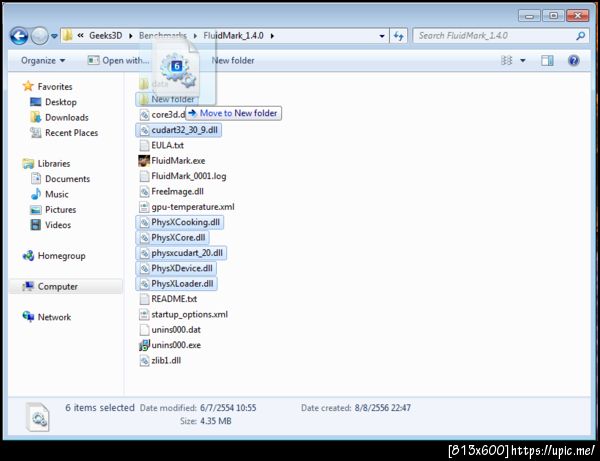Open Desktop in the navigation pane

[x=61, y=102]
